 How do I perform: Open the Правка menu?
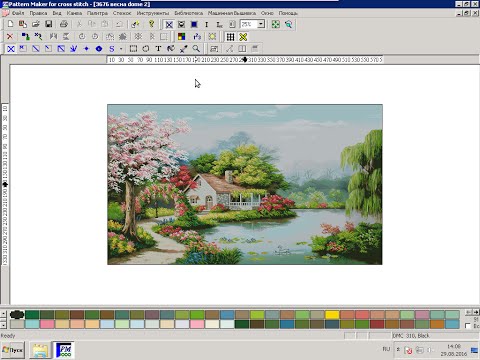(x=38, y=13)
